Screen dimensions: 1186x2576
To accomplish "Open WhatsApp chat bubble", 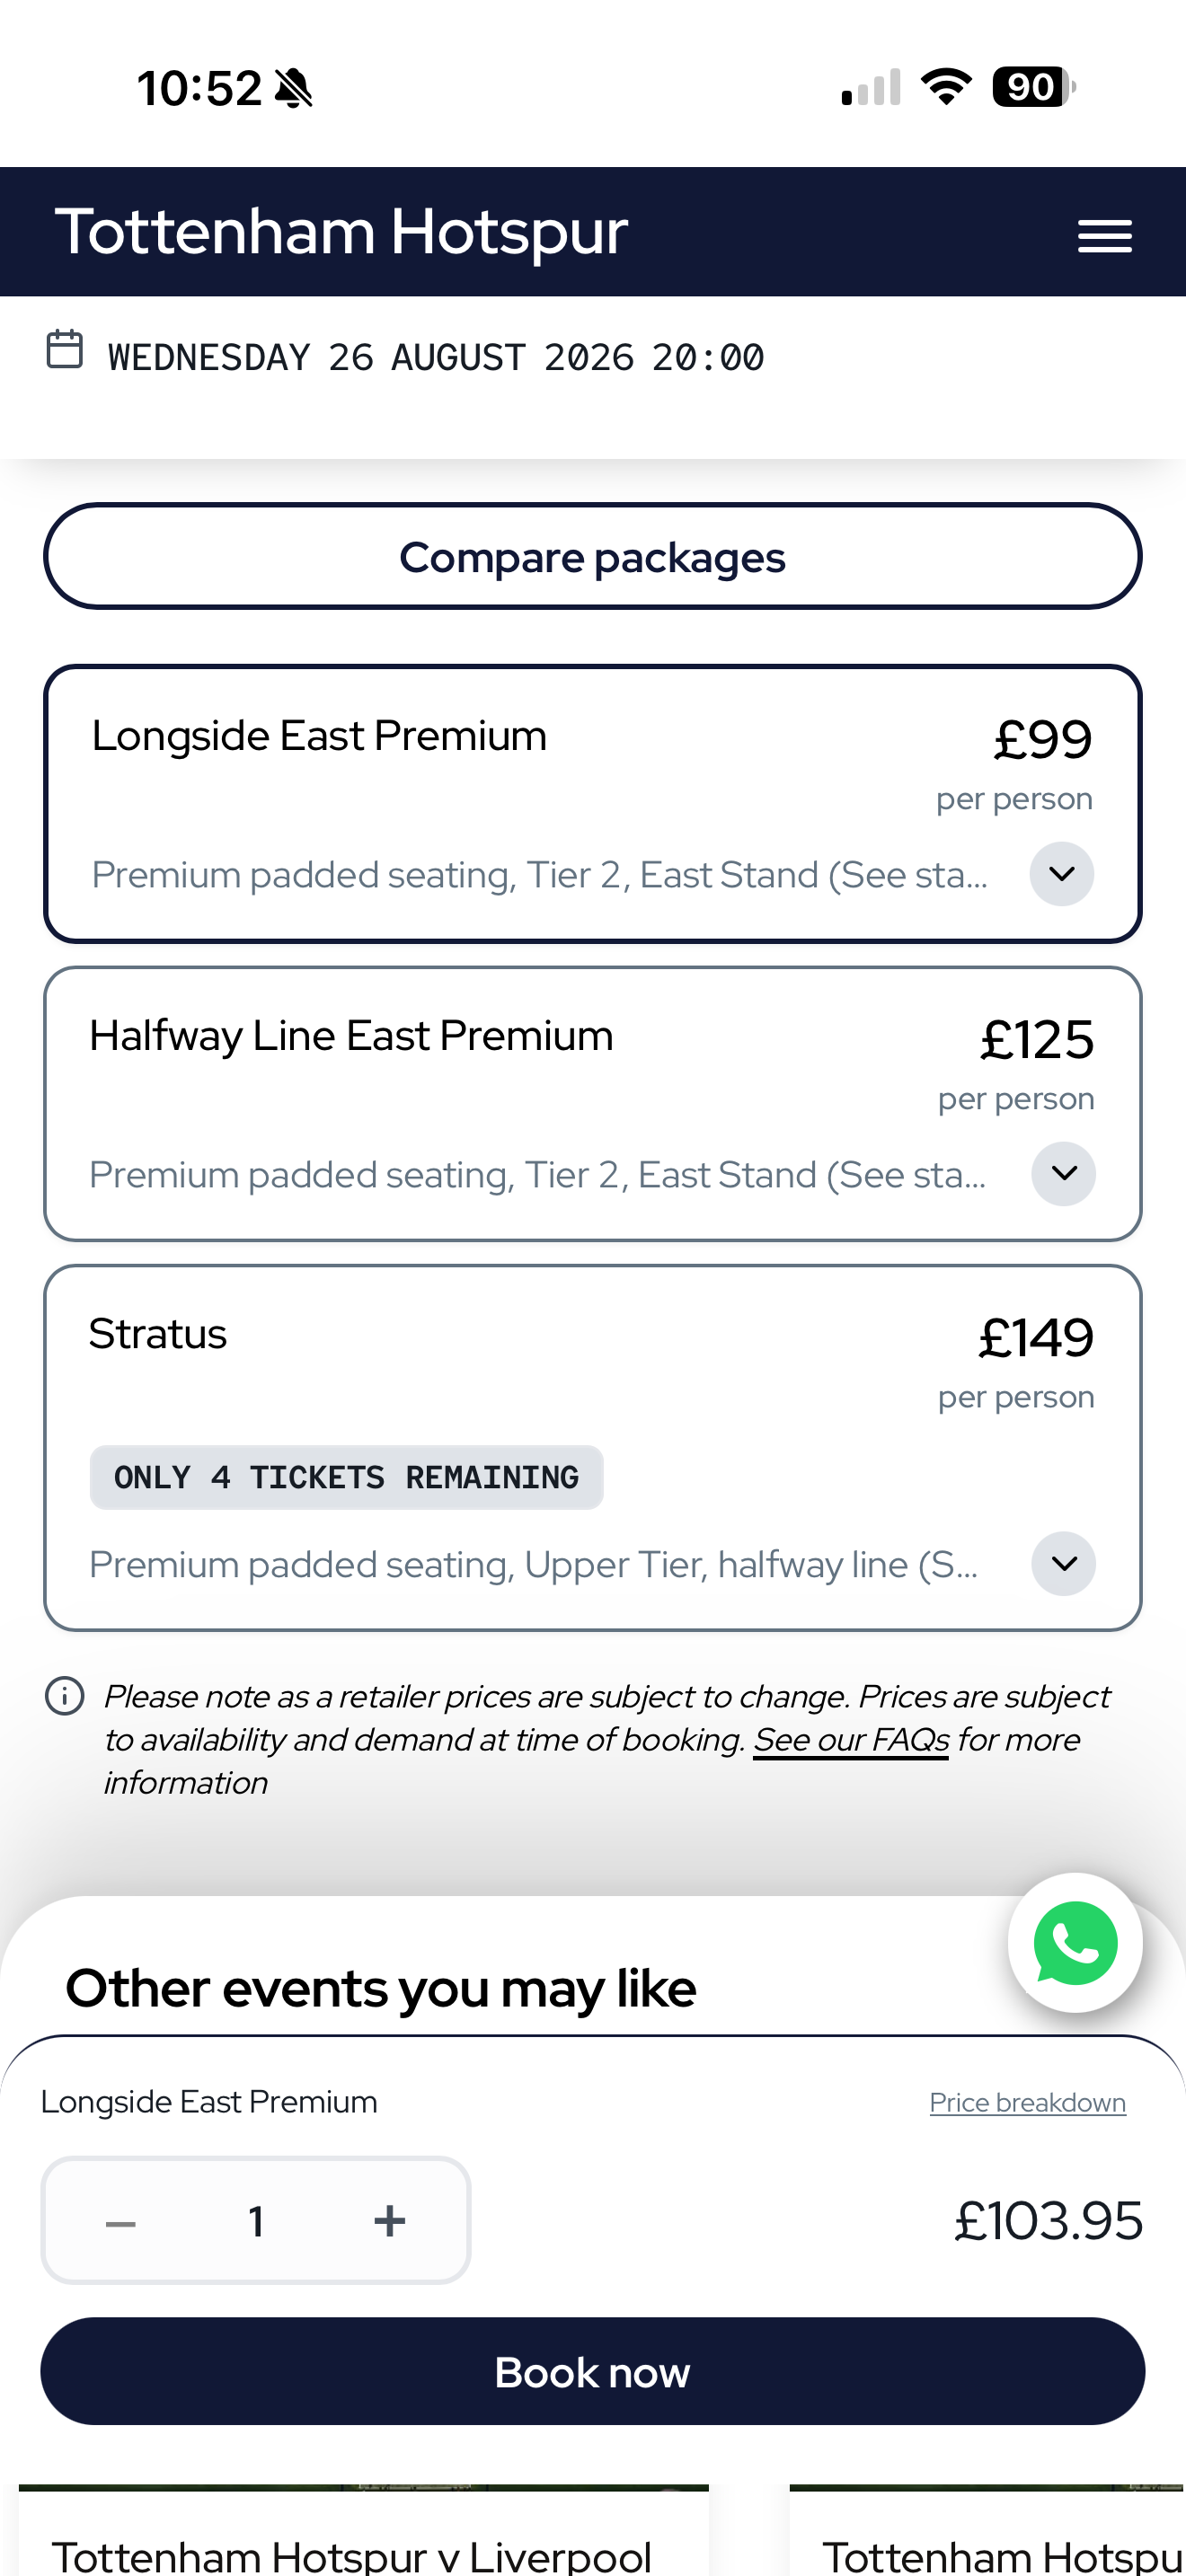I will (1075, 1942).
